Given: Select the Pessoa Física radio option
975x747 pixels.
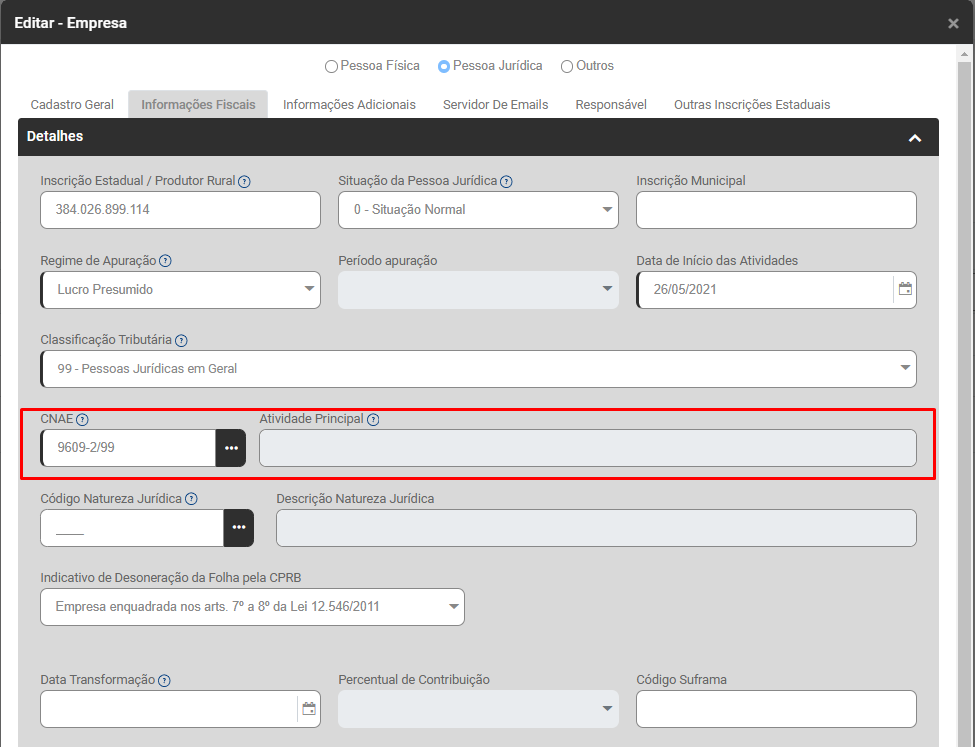Looking at the screenshot, I should pyautogui.click(x=331, y=67).
